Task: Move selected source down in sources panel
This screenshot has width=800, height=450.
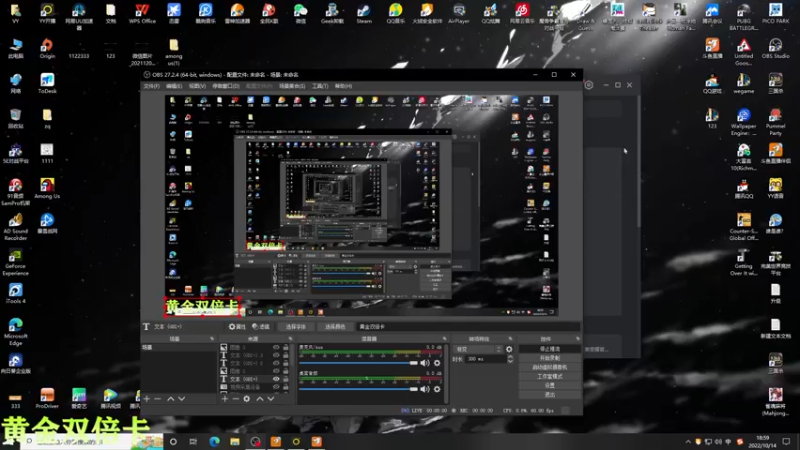Action: pyautogui.click(x=271, y=398)
